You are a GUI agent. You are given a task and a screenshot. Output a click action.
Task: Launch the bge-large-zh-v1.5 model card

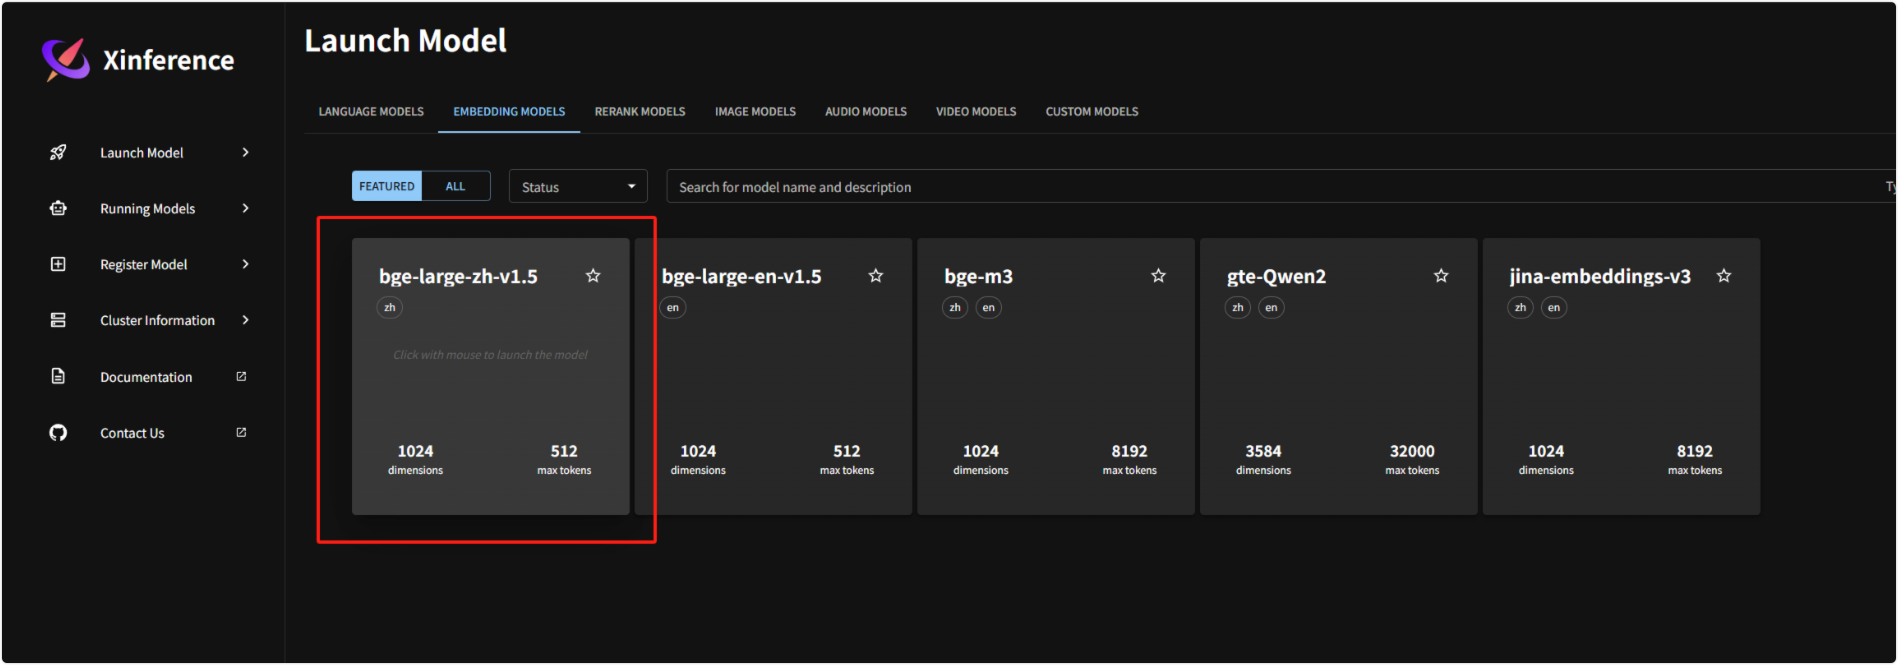click(491, 377)
